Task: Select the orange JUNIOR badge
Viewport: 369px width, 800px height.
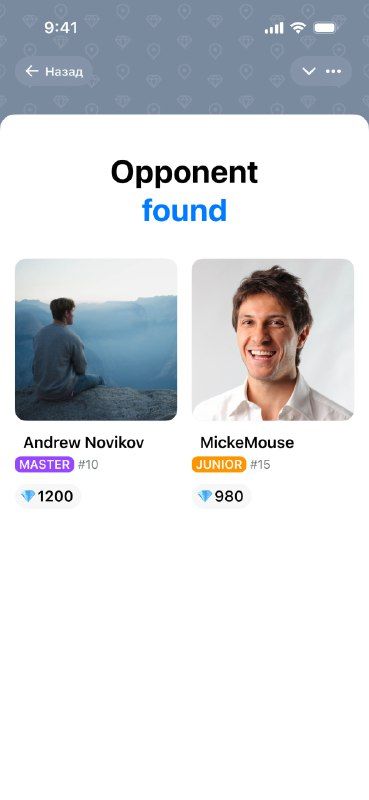Action: click(219, 464)
